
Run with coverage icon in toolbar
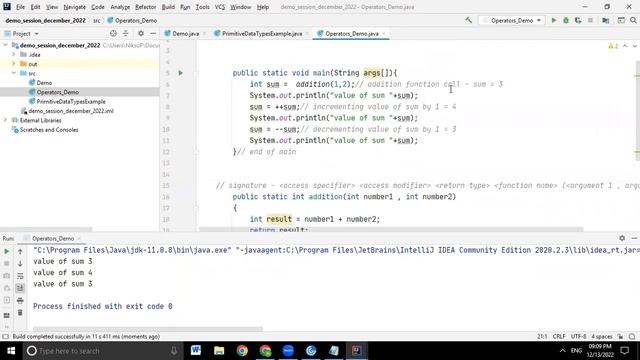click(578, 20)
